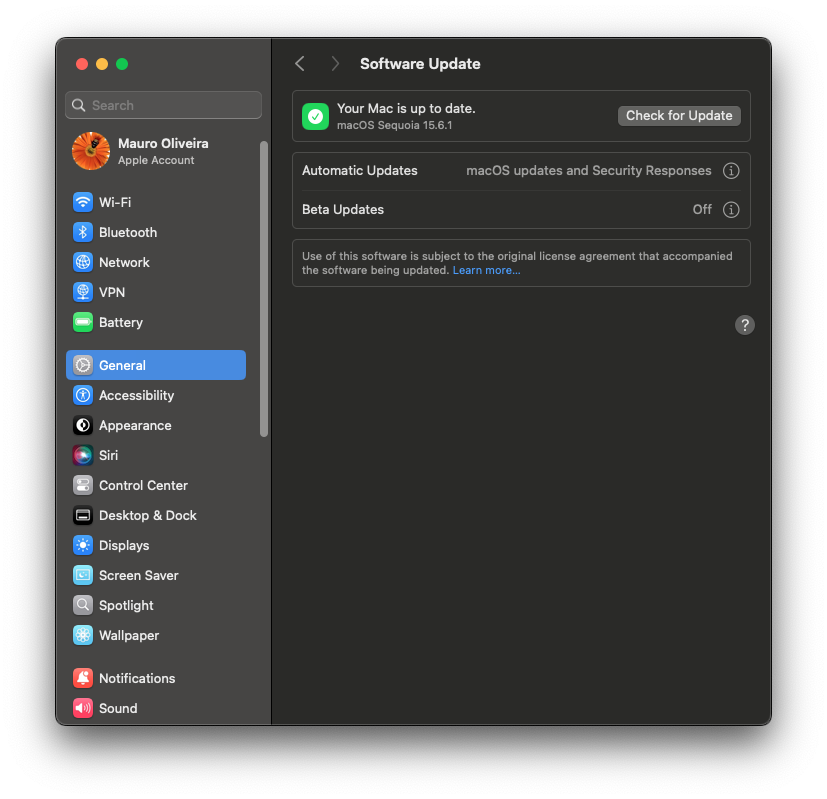
Task: Select the Wallpaper settings icon
Action: click(x=82, y=635)
